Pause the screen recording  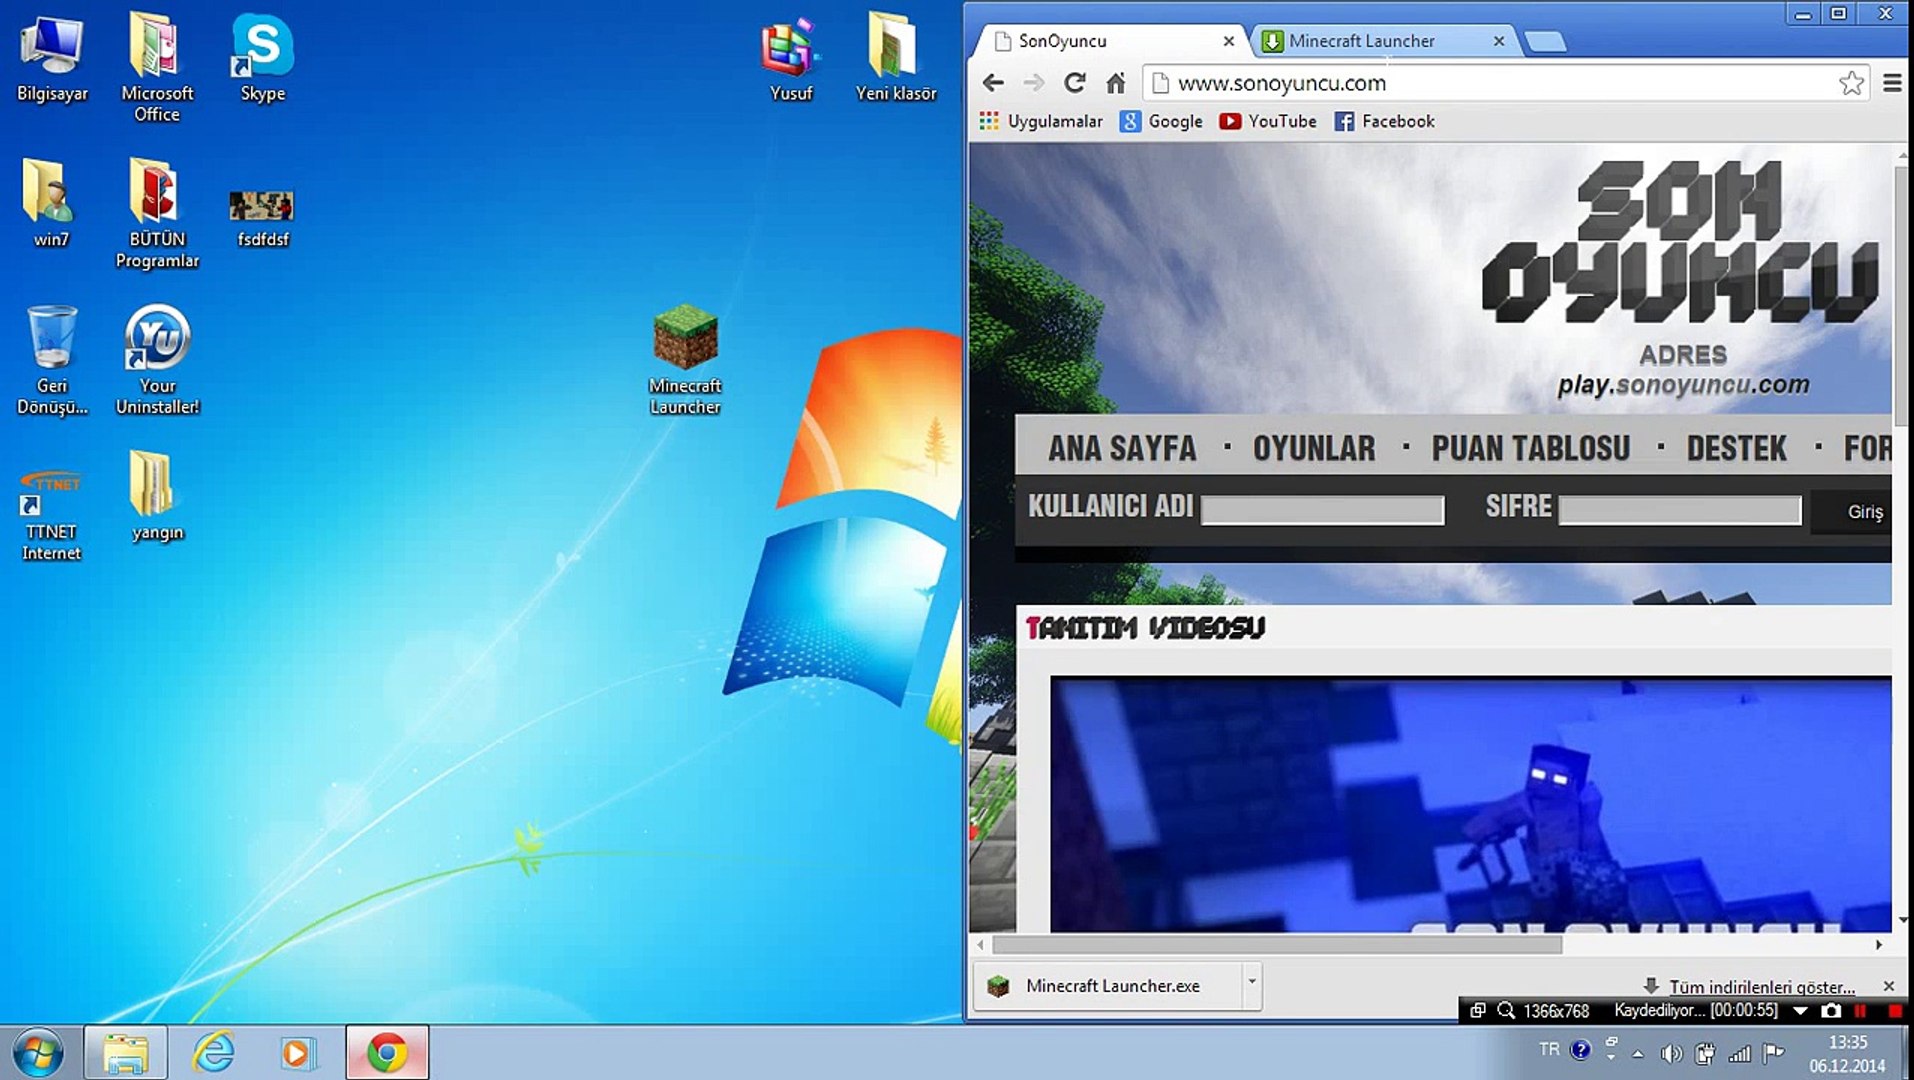[1861, 1011]
